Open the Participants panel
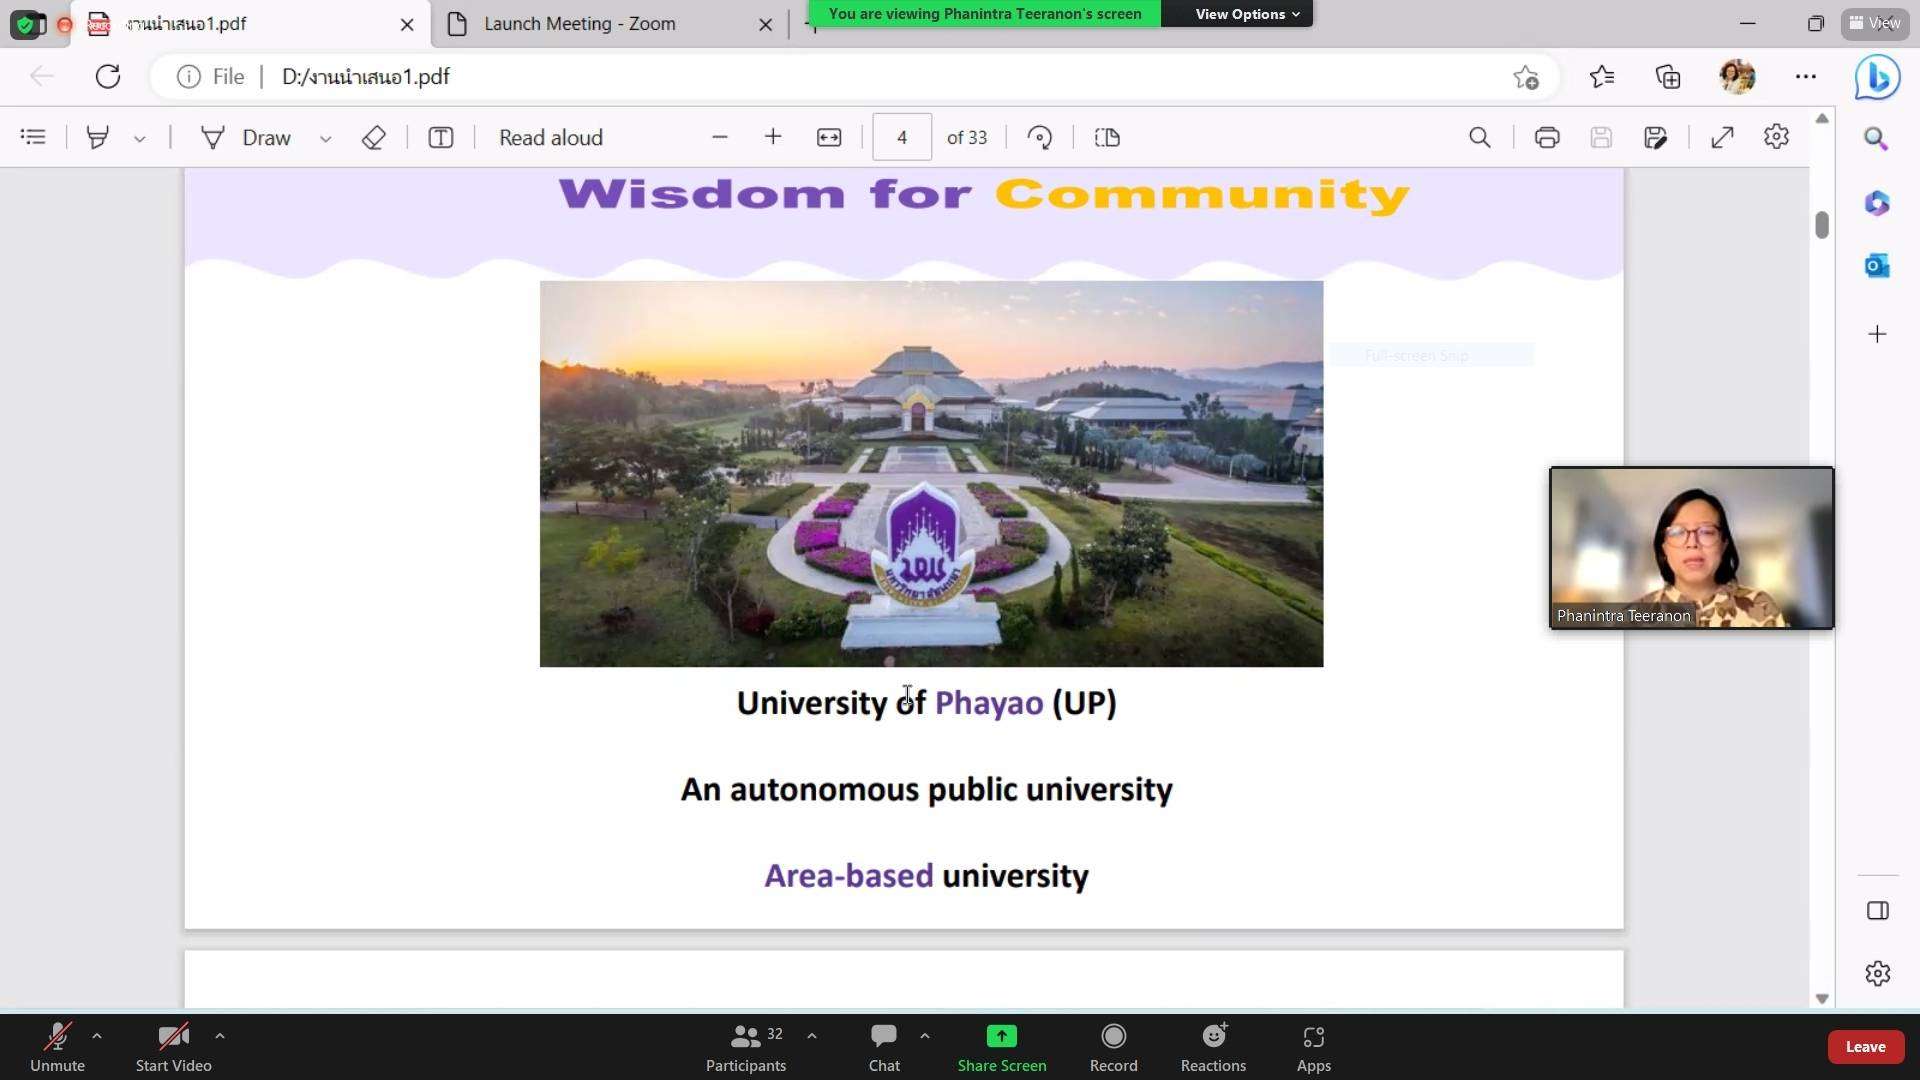The image size is (1920, 1080). (x=746, y=1047)
